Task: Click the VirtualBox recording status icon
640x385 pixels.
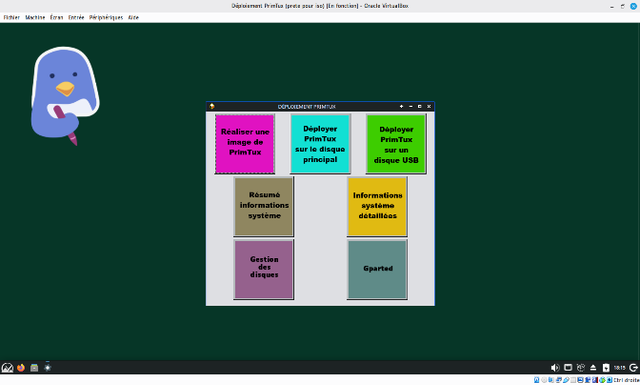Action: pos(588,380)
